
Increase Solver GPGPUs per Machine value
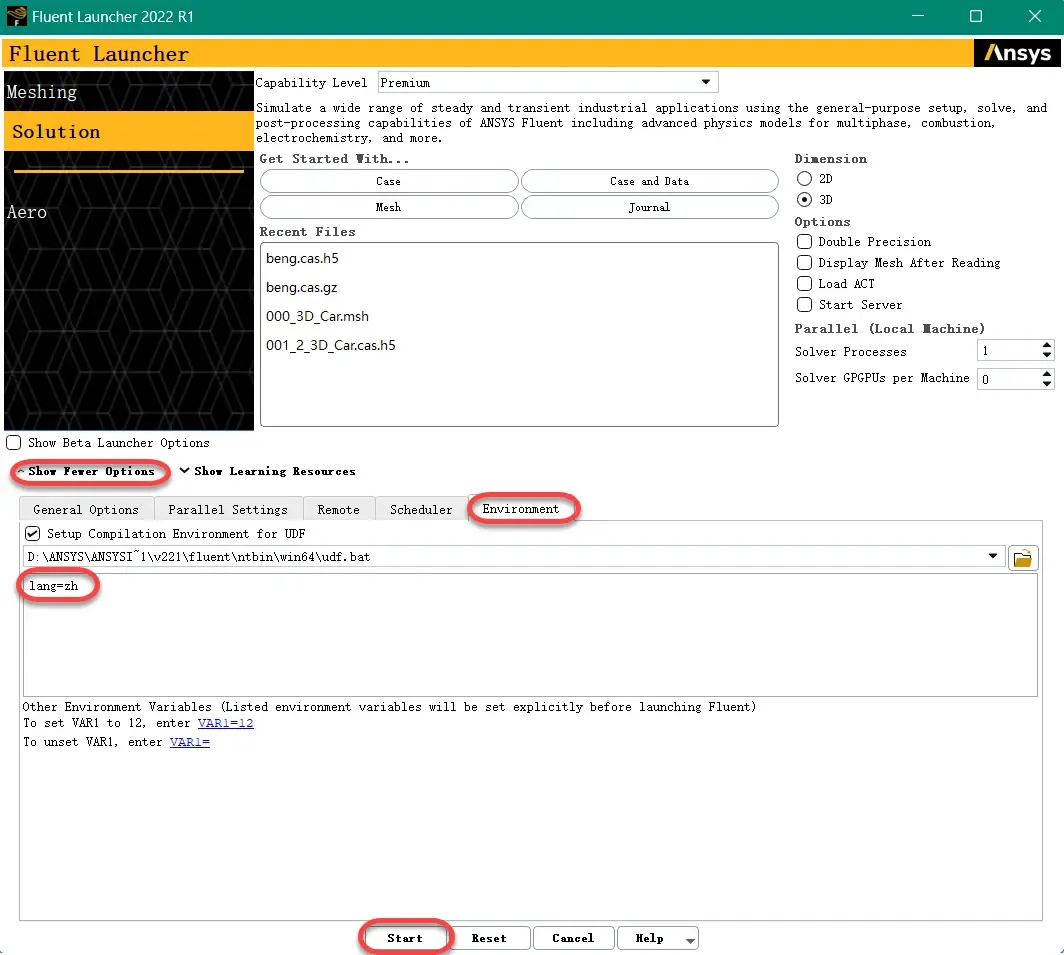(1046, 373)
